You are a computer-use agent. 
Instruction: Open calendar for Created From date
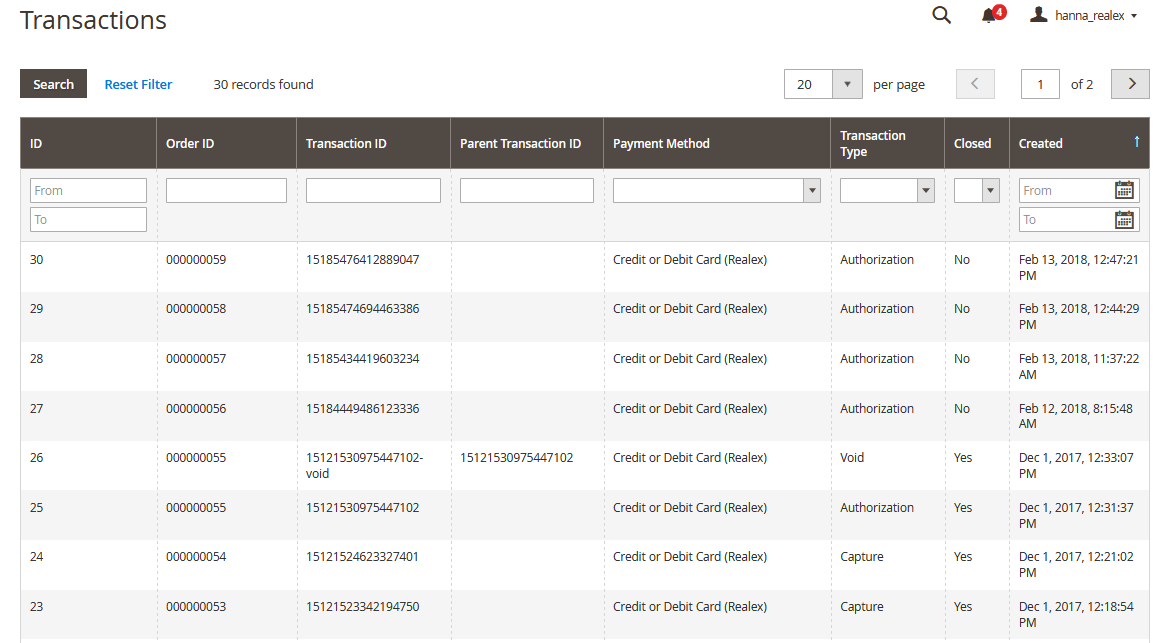pos(1124,190)
